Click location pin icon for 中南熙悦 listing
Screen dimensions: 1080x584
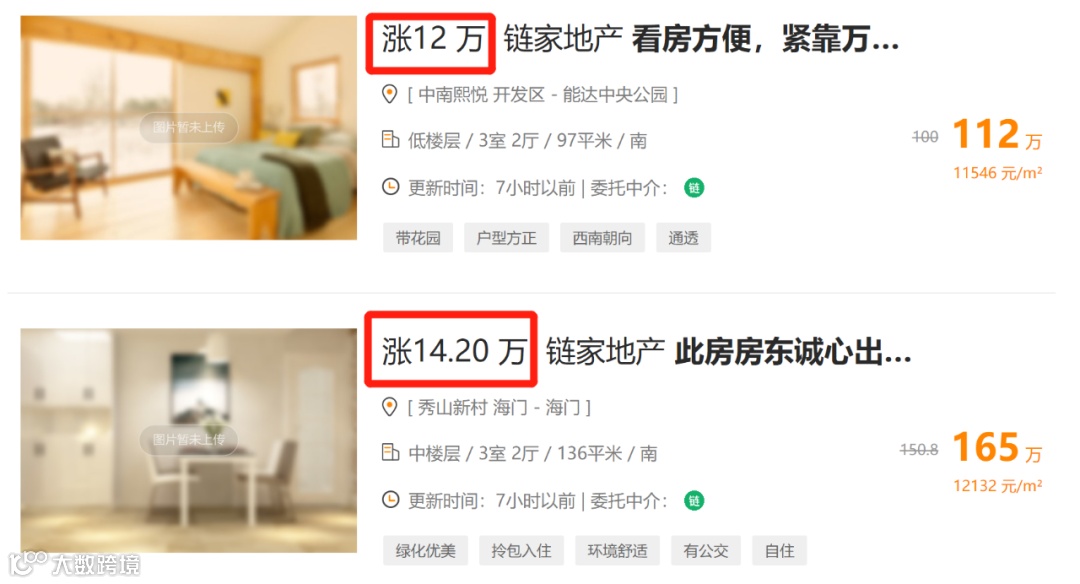coord(390,94)
